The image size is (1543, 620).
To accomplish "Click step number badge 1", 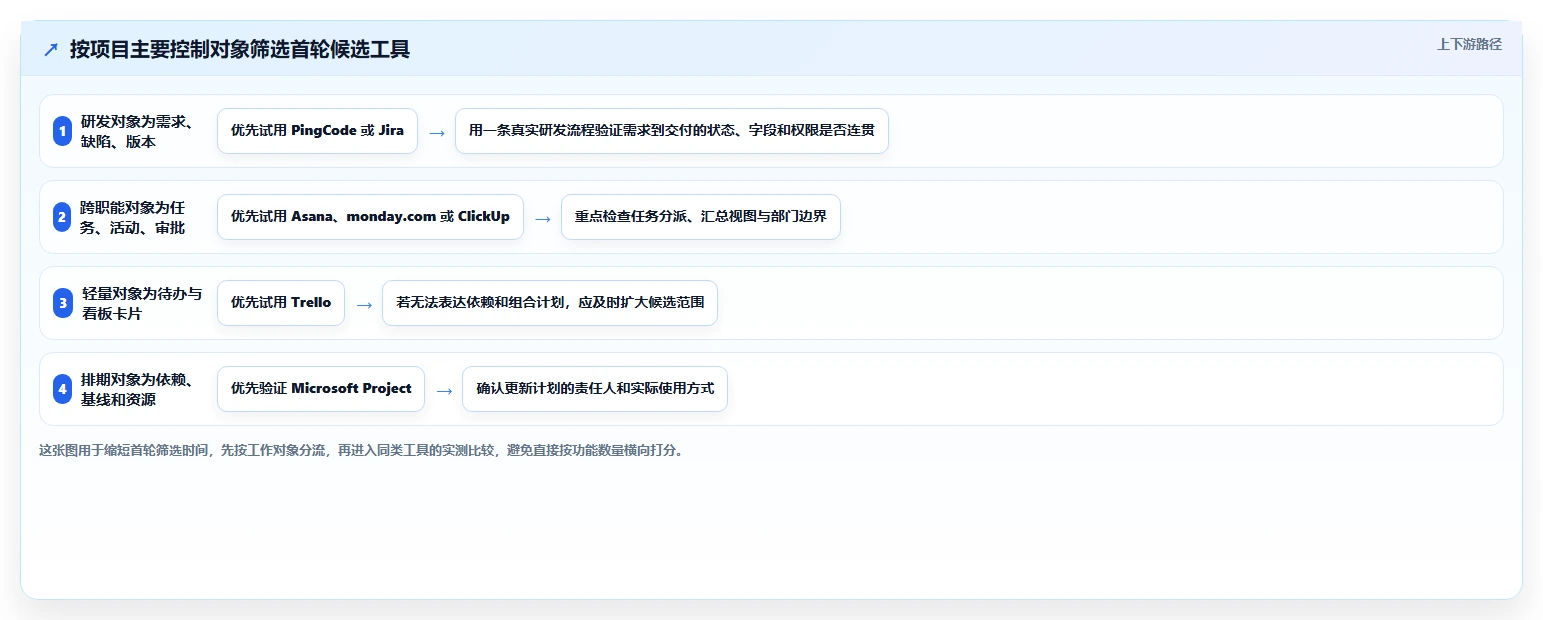I will coord(63,131).
